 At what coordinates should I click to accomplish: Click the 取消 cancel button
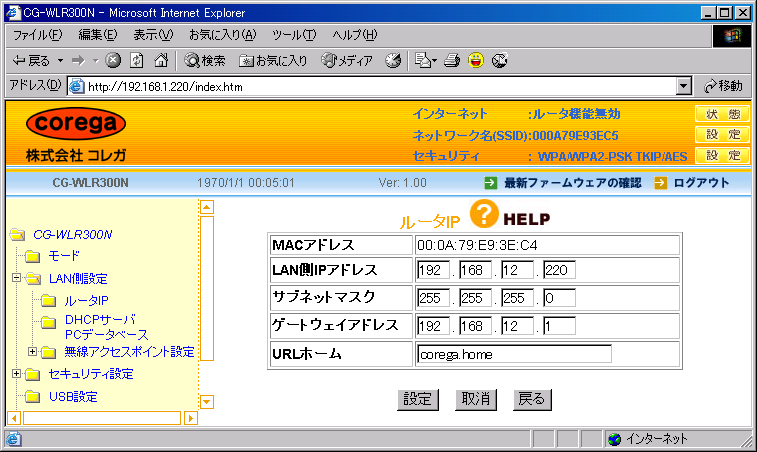[x=476, y=400]
